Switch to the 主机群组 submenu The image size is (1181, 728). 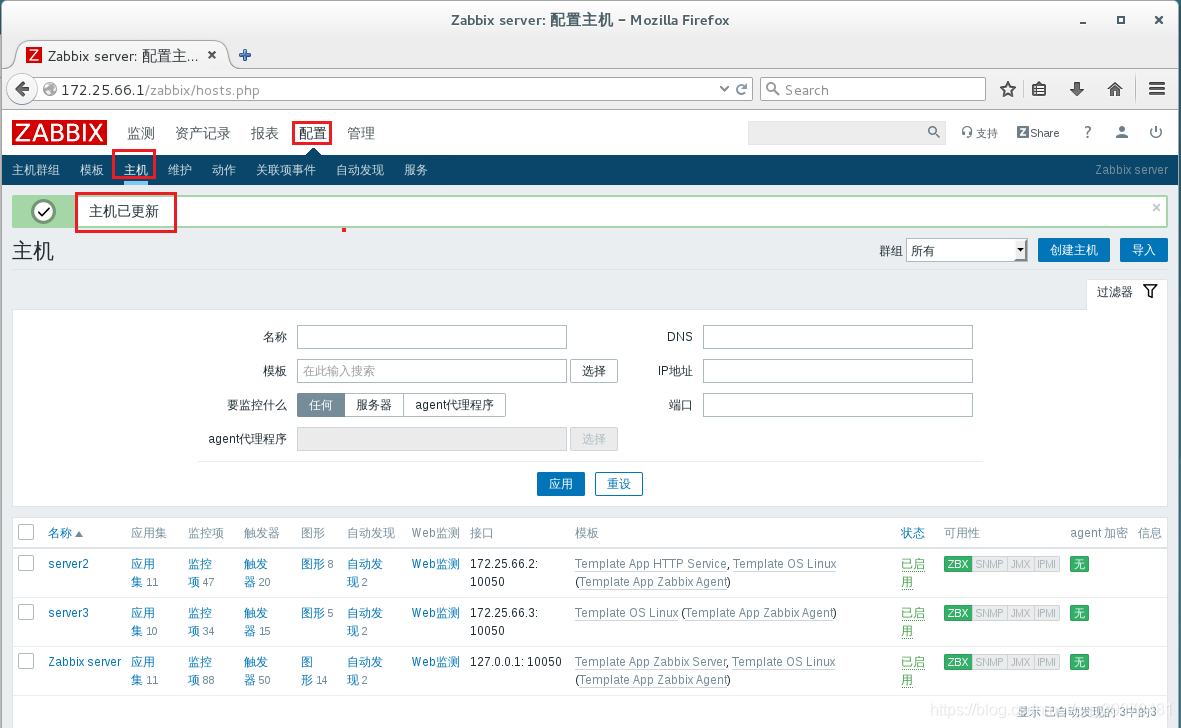36,170
